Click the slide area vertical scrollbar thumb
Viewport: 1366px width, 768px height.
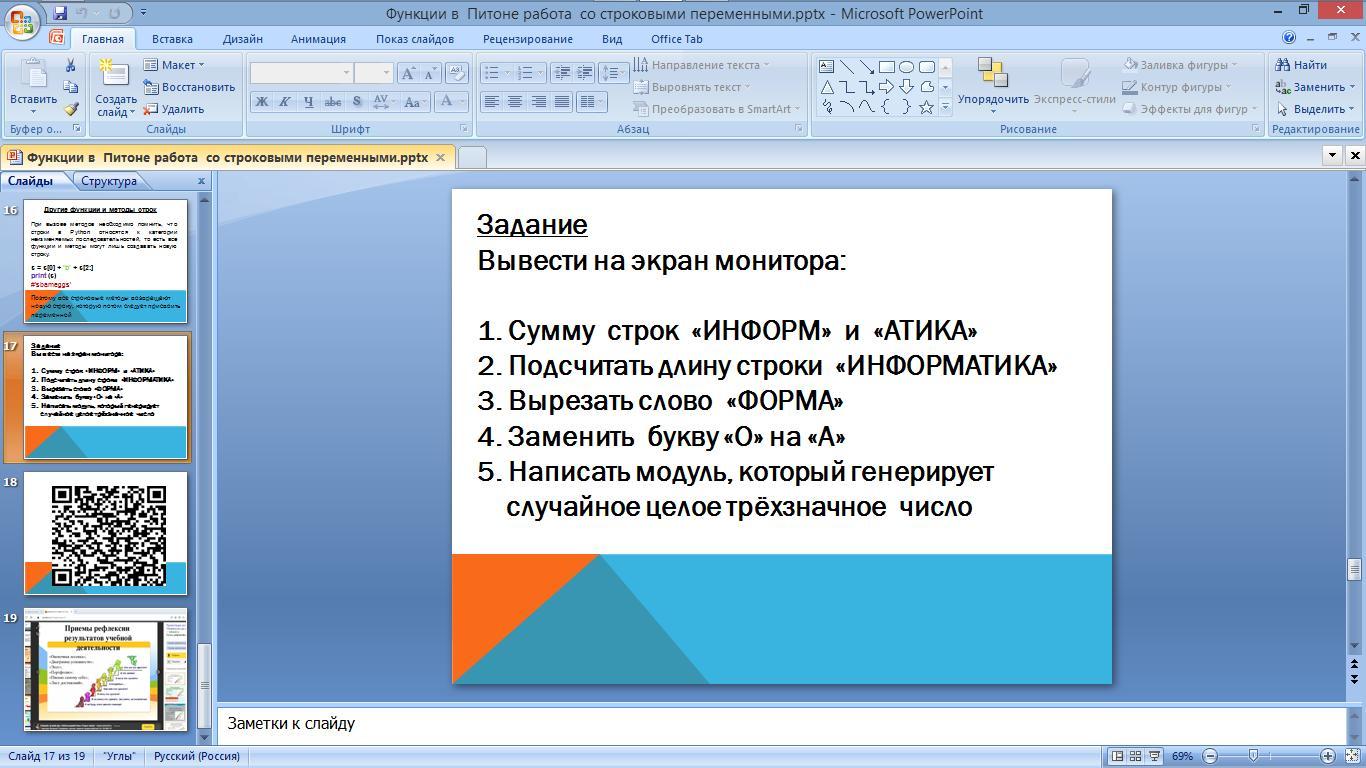tap(1355, 569)
